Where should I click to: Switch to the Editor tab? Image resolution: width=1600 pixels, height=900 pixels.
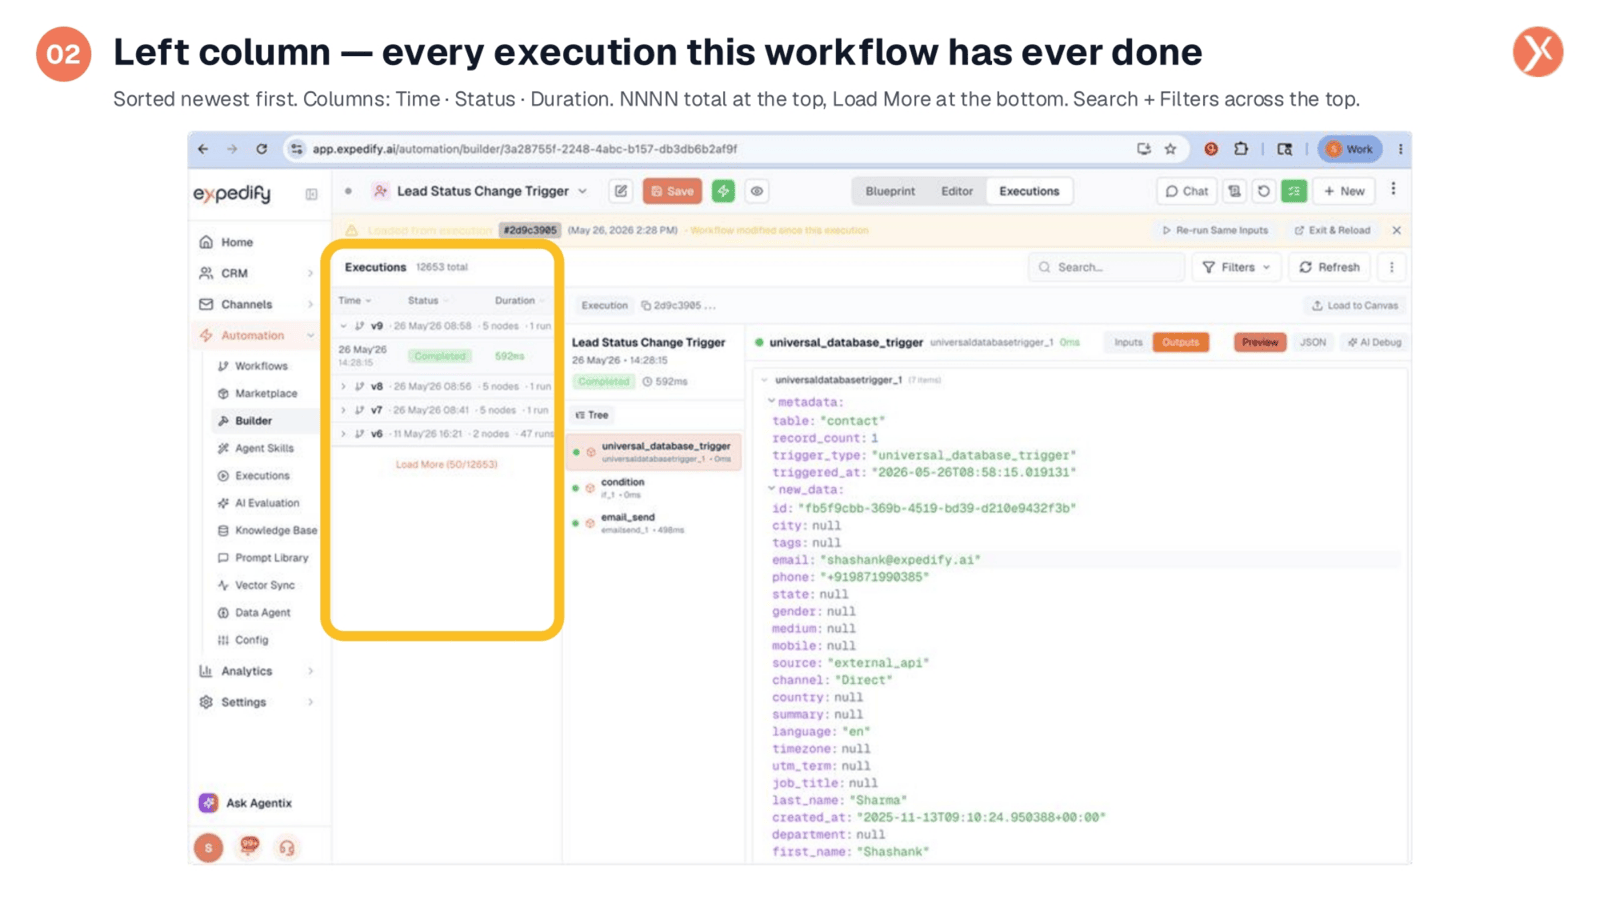click(x=957, y=191)
